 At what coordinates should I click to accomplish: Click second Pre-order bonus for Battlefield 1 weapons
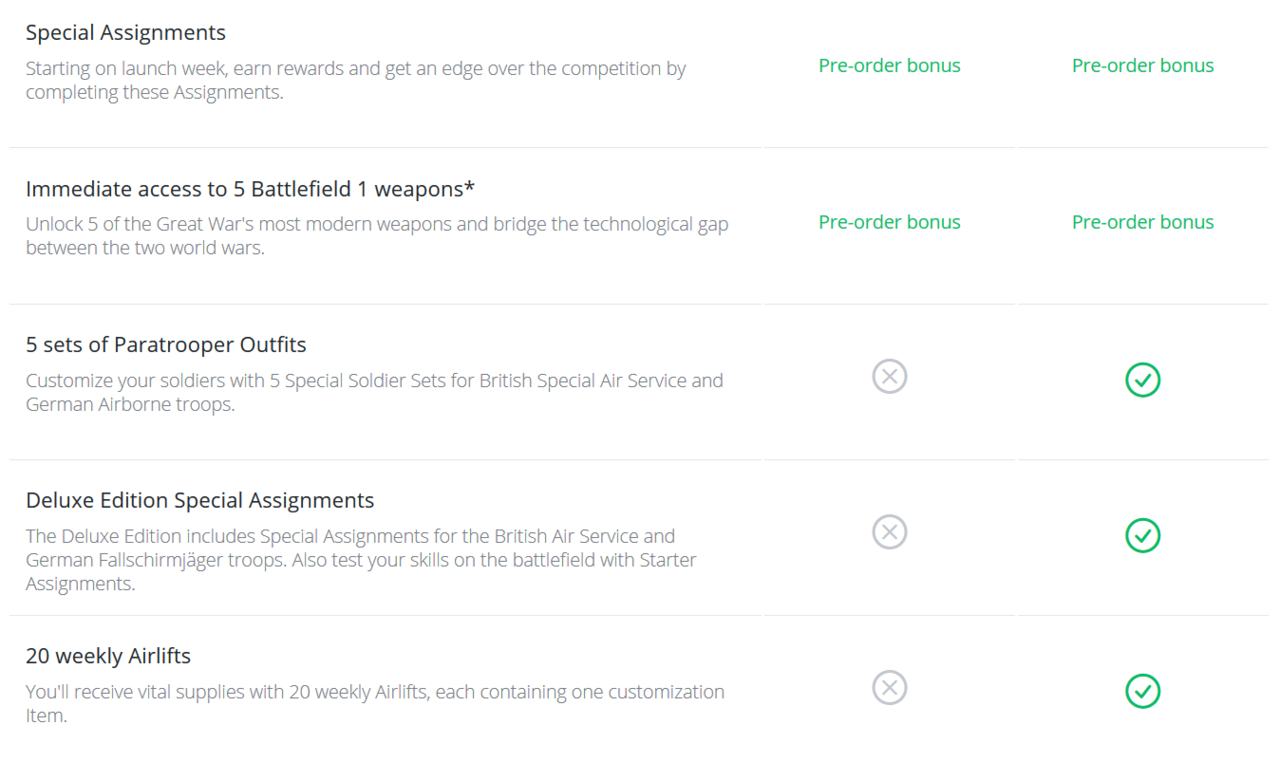(x=1143, y=222)
